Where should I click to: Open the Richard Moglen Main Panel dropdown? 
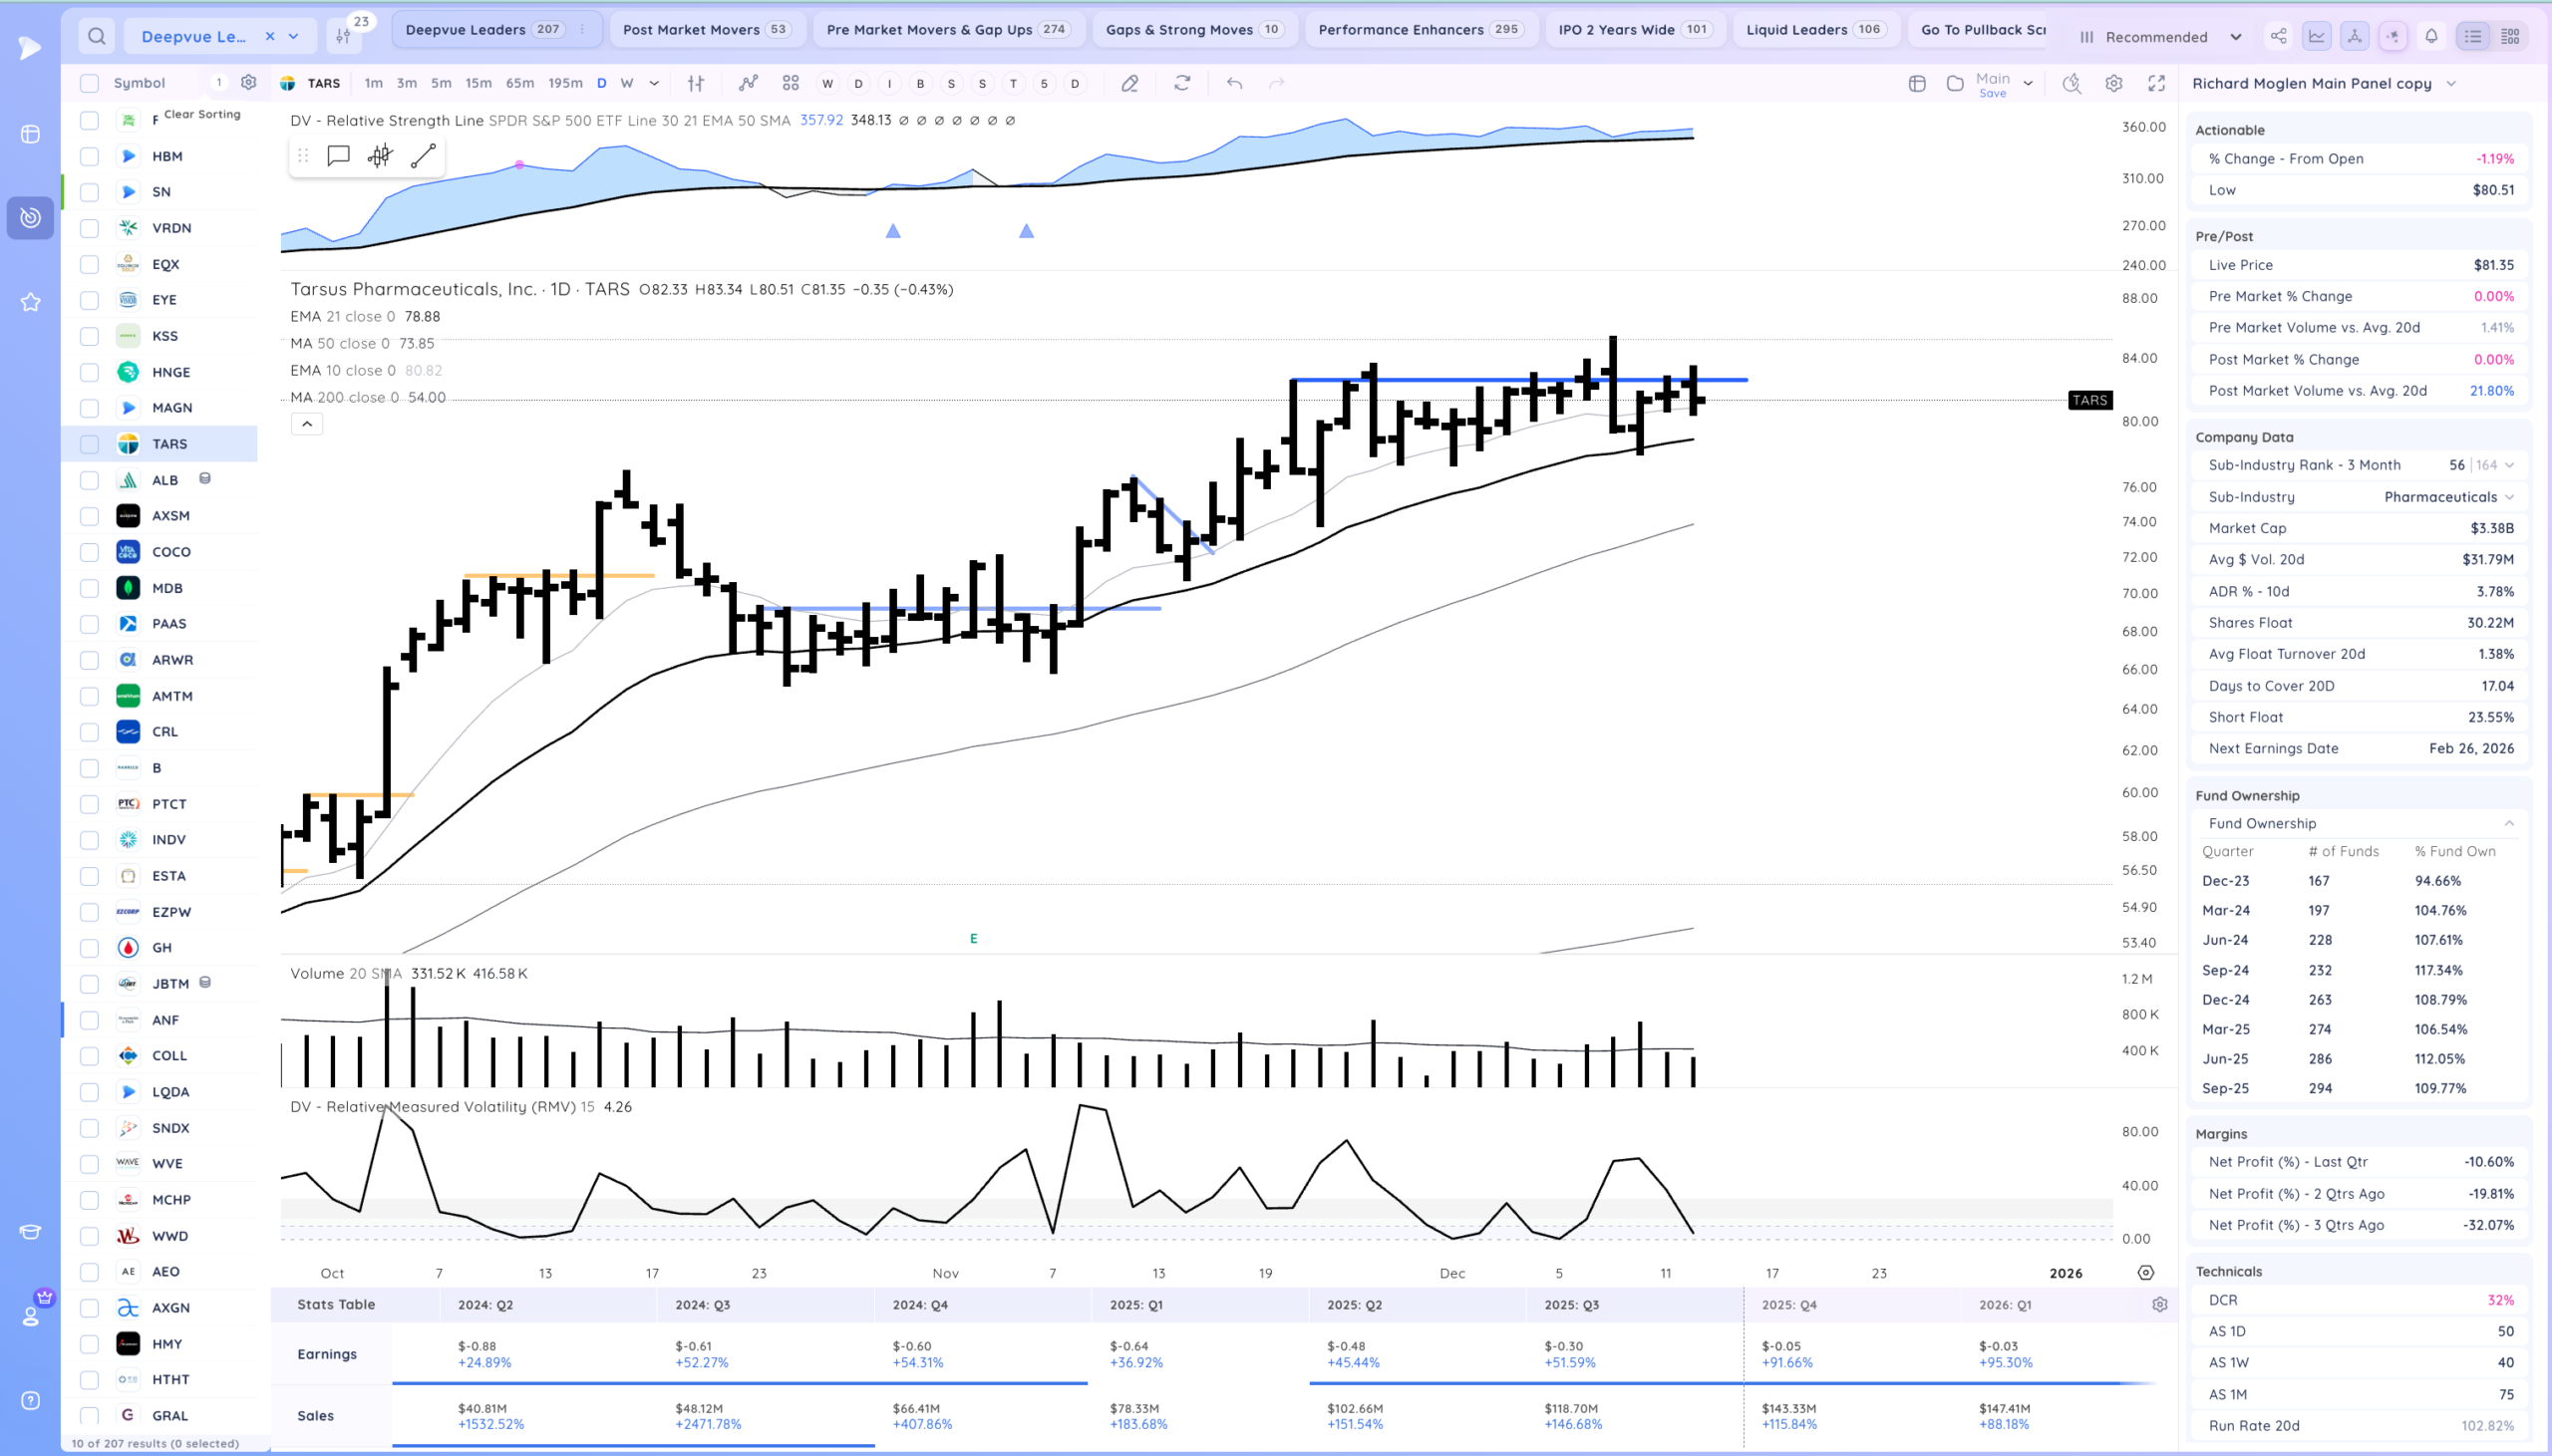click(2451, 83)
